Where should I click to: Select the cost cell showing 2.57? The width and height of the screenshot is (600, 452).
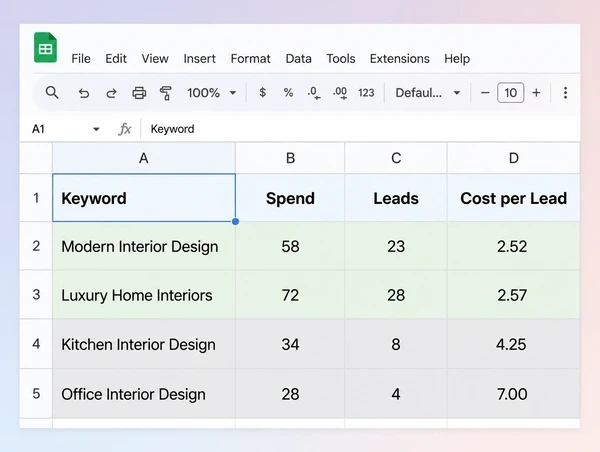[x=514, y=295]
